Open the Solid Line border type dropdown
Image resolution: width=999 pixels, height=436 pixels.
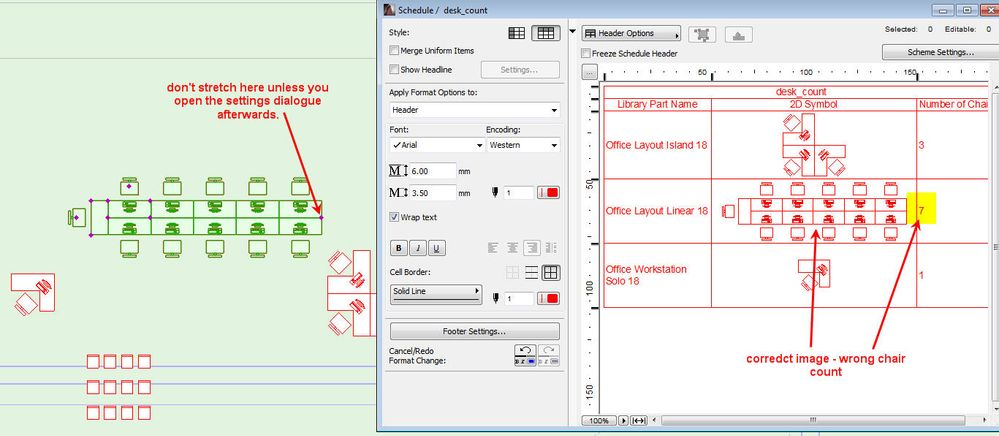point(436,293)
